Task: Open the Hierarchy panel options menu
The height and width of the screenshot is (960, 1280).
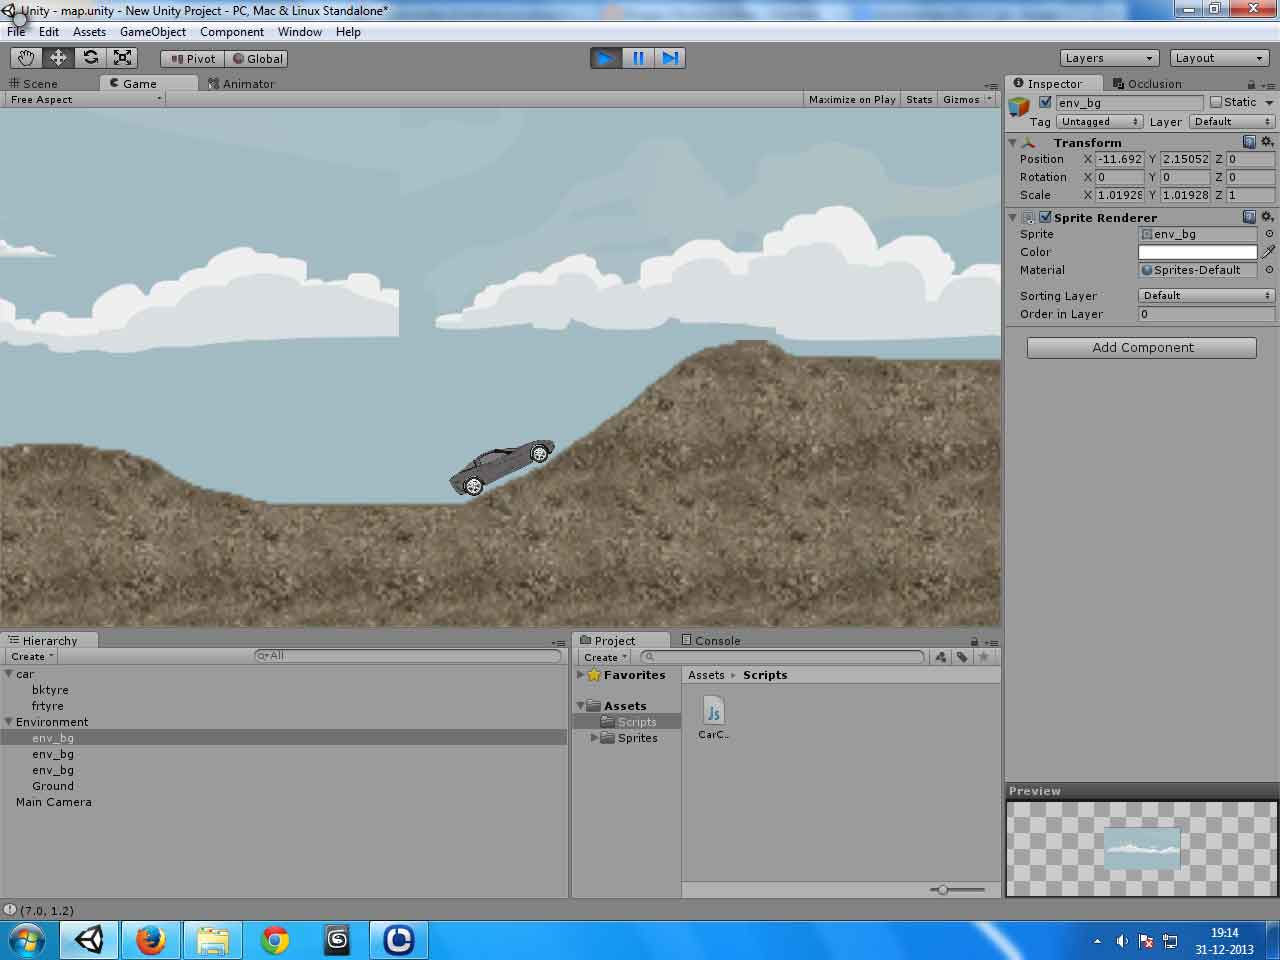Action: (558, 643)
